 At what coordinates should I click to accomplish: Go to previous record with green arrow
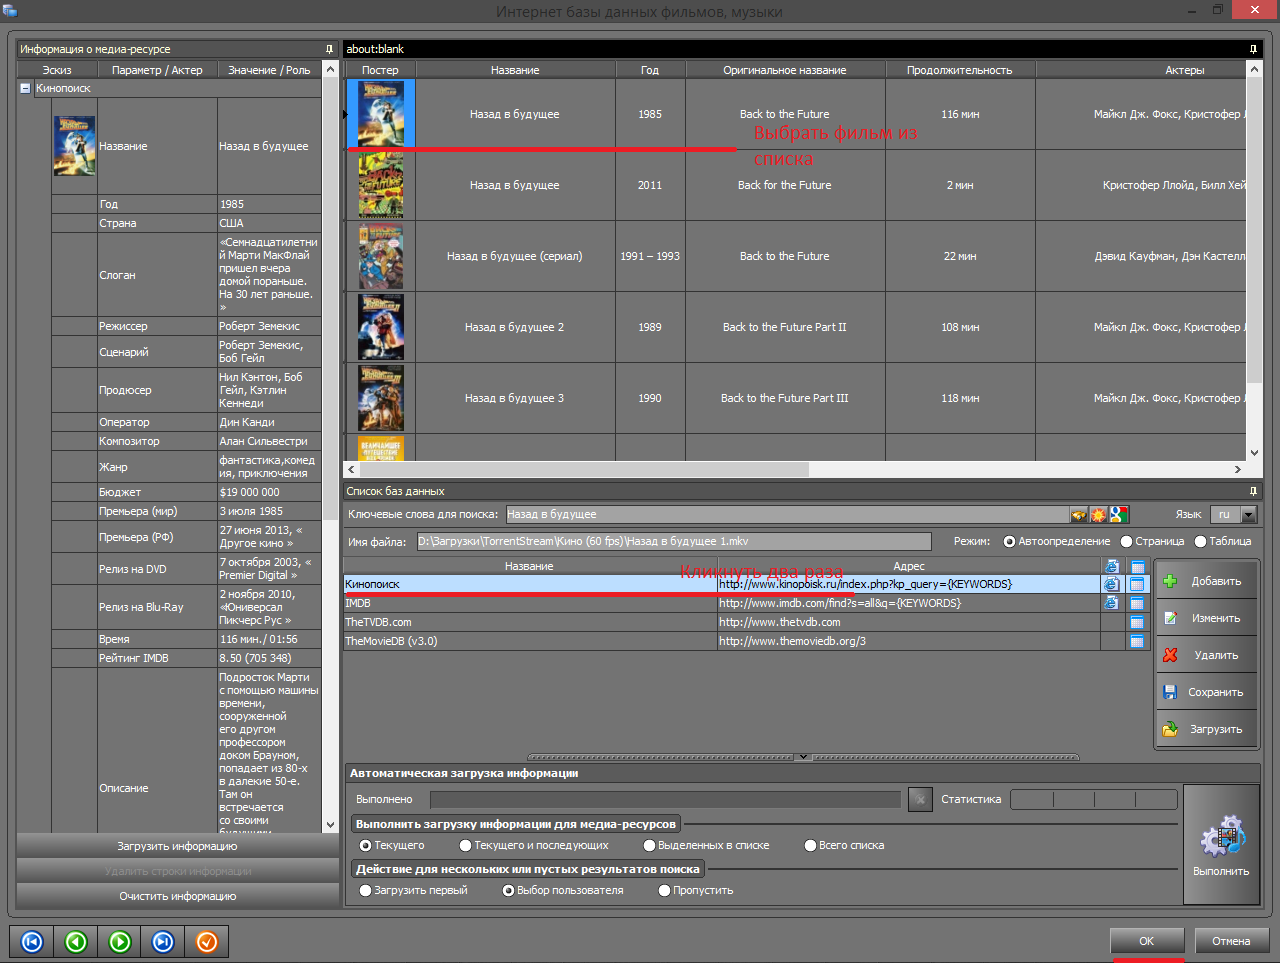pyautogui.click(x=76, y=942)
